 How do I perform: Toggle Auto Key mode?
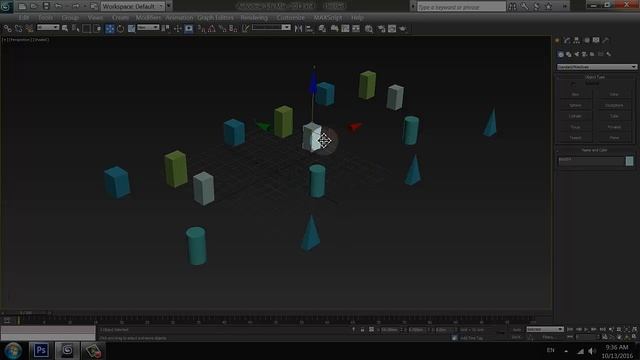517,329
